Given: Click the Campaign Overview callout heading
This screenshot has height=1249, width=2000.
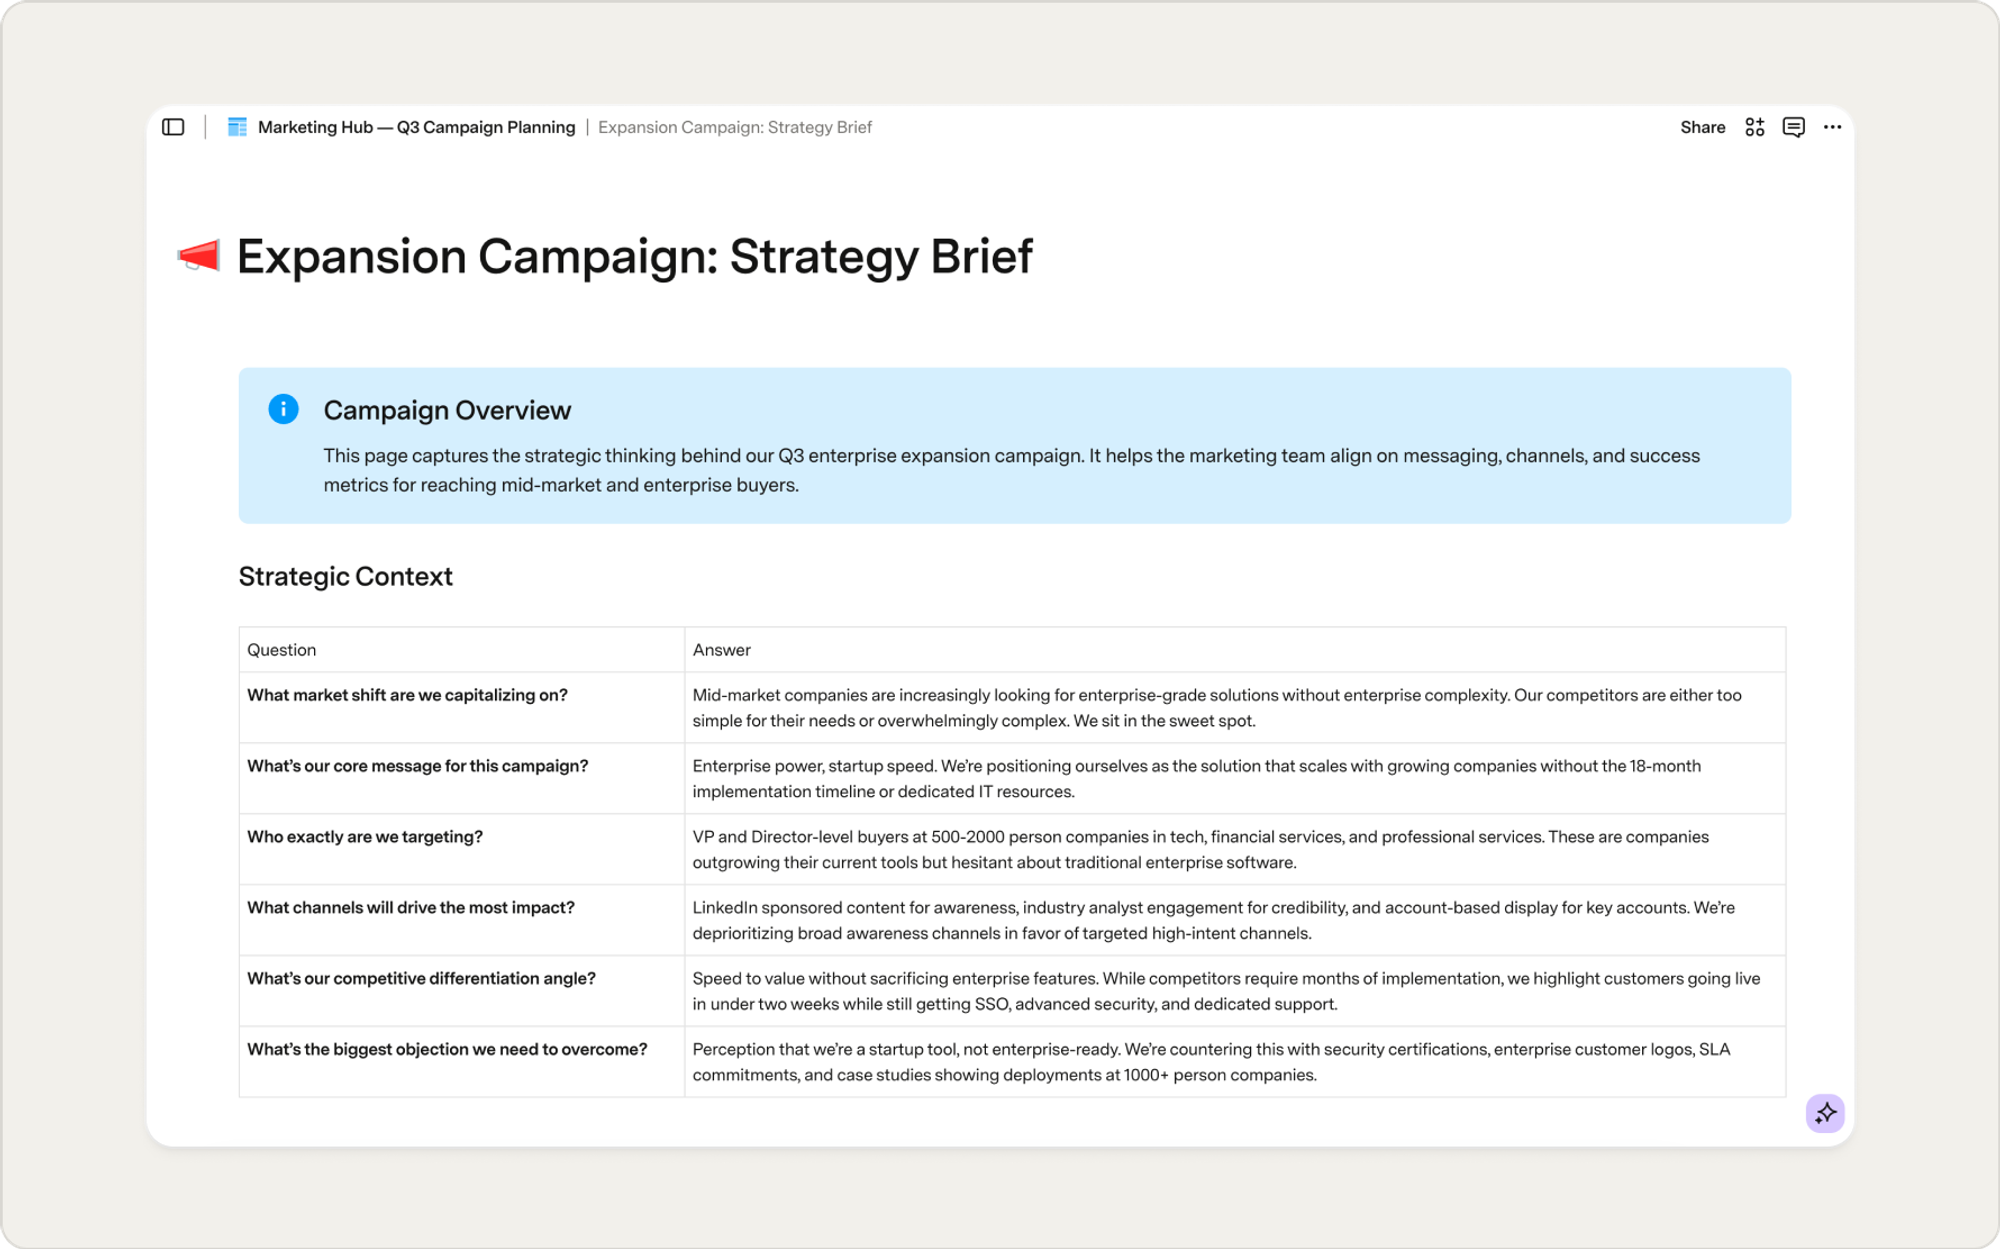Looking at the screenshot, I should coord(447,410).
